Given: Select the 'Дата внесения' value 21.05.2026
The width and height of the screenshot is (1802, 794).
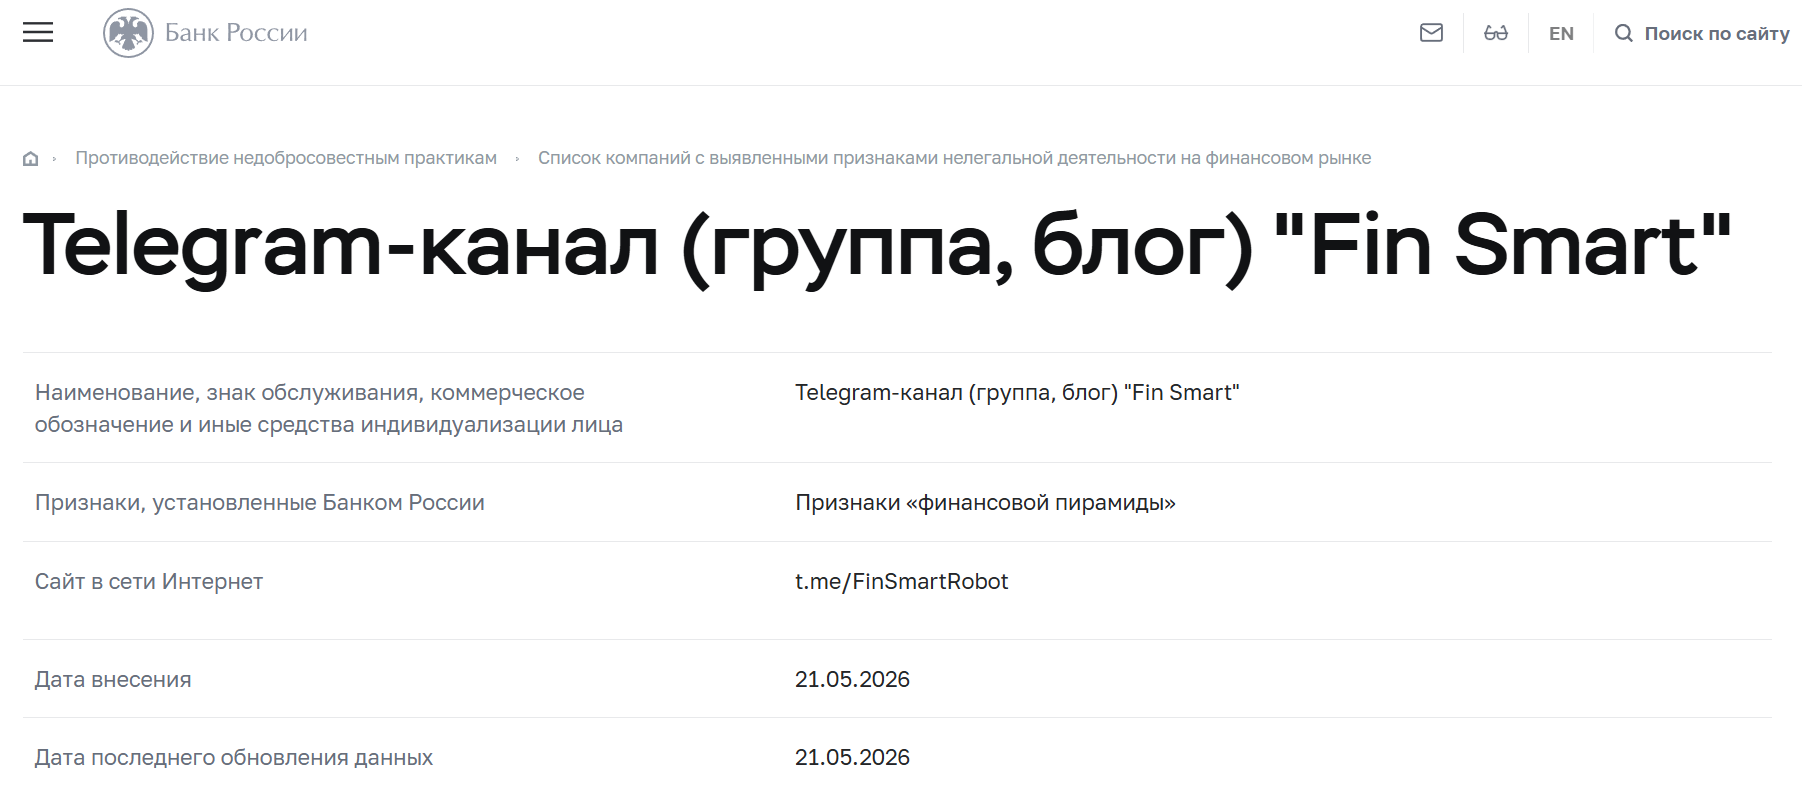Looking at the screenshot, I should pos(852,679).
